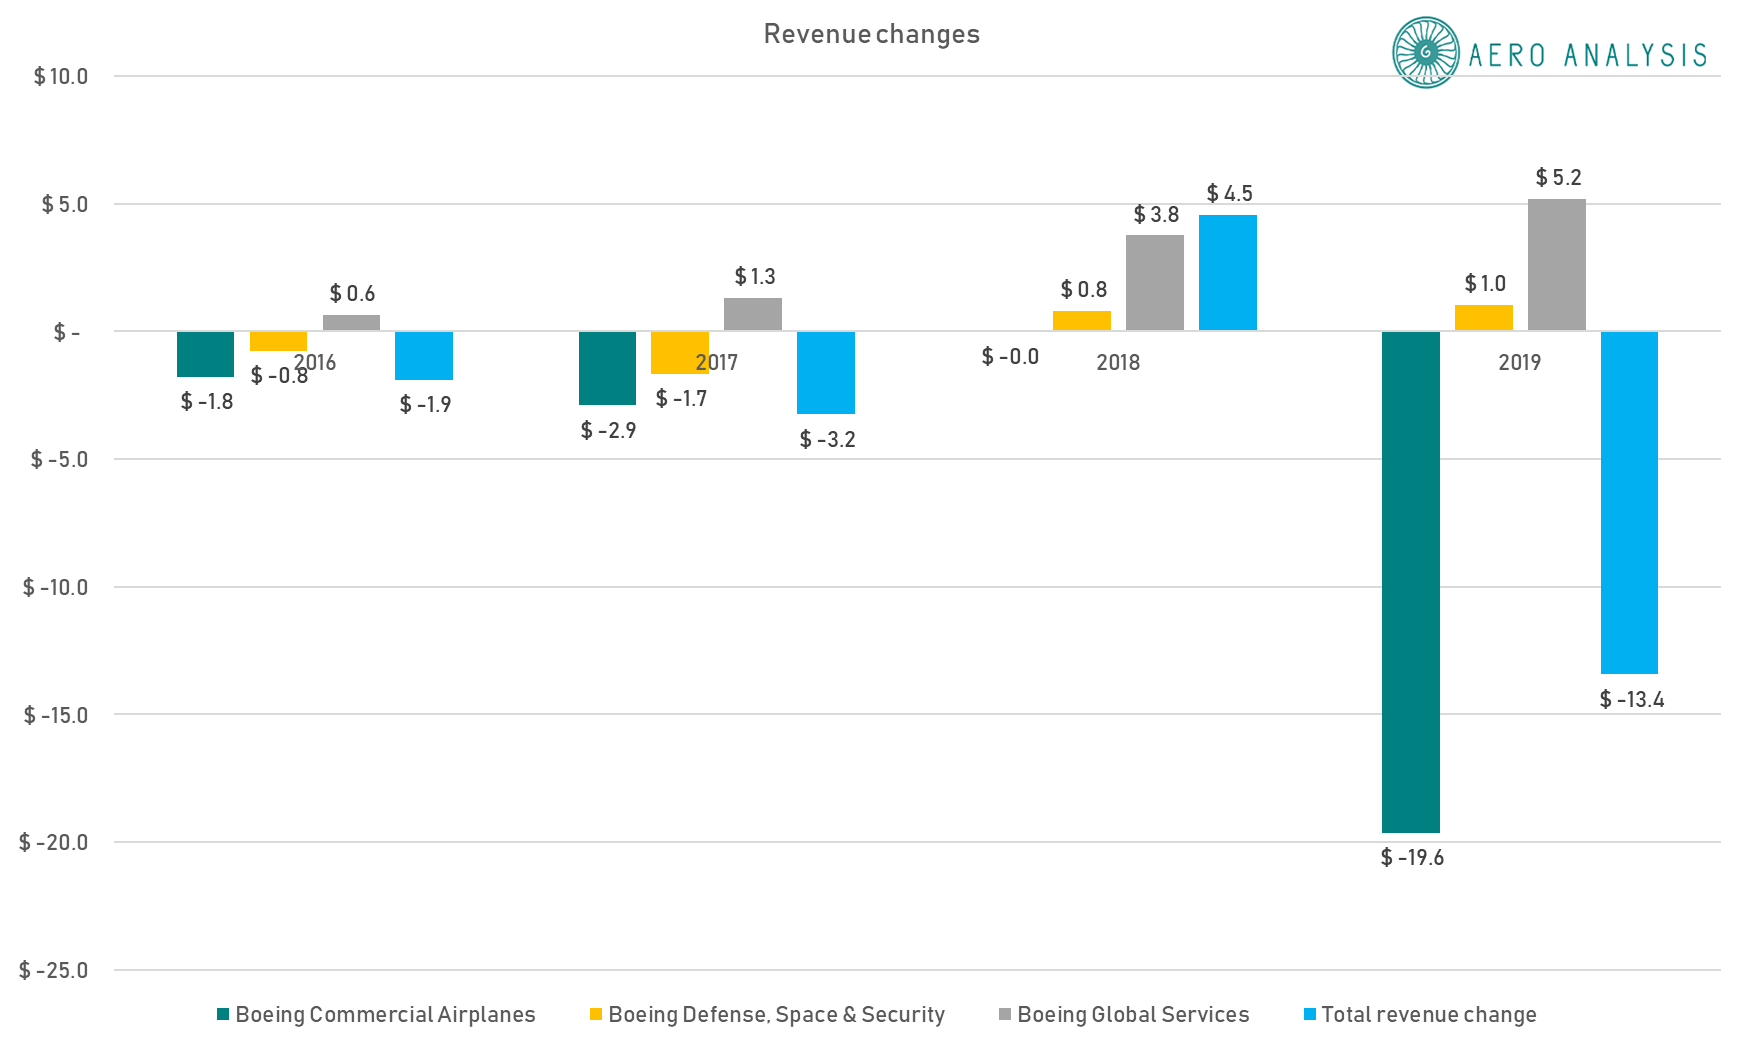Click the '2018' category axis label
The height and width of the screenshot is (1046, 1744).
coord(1118,363)
